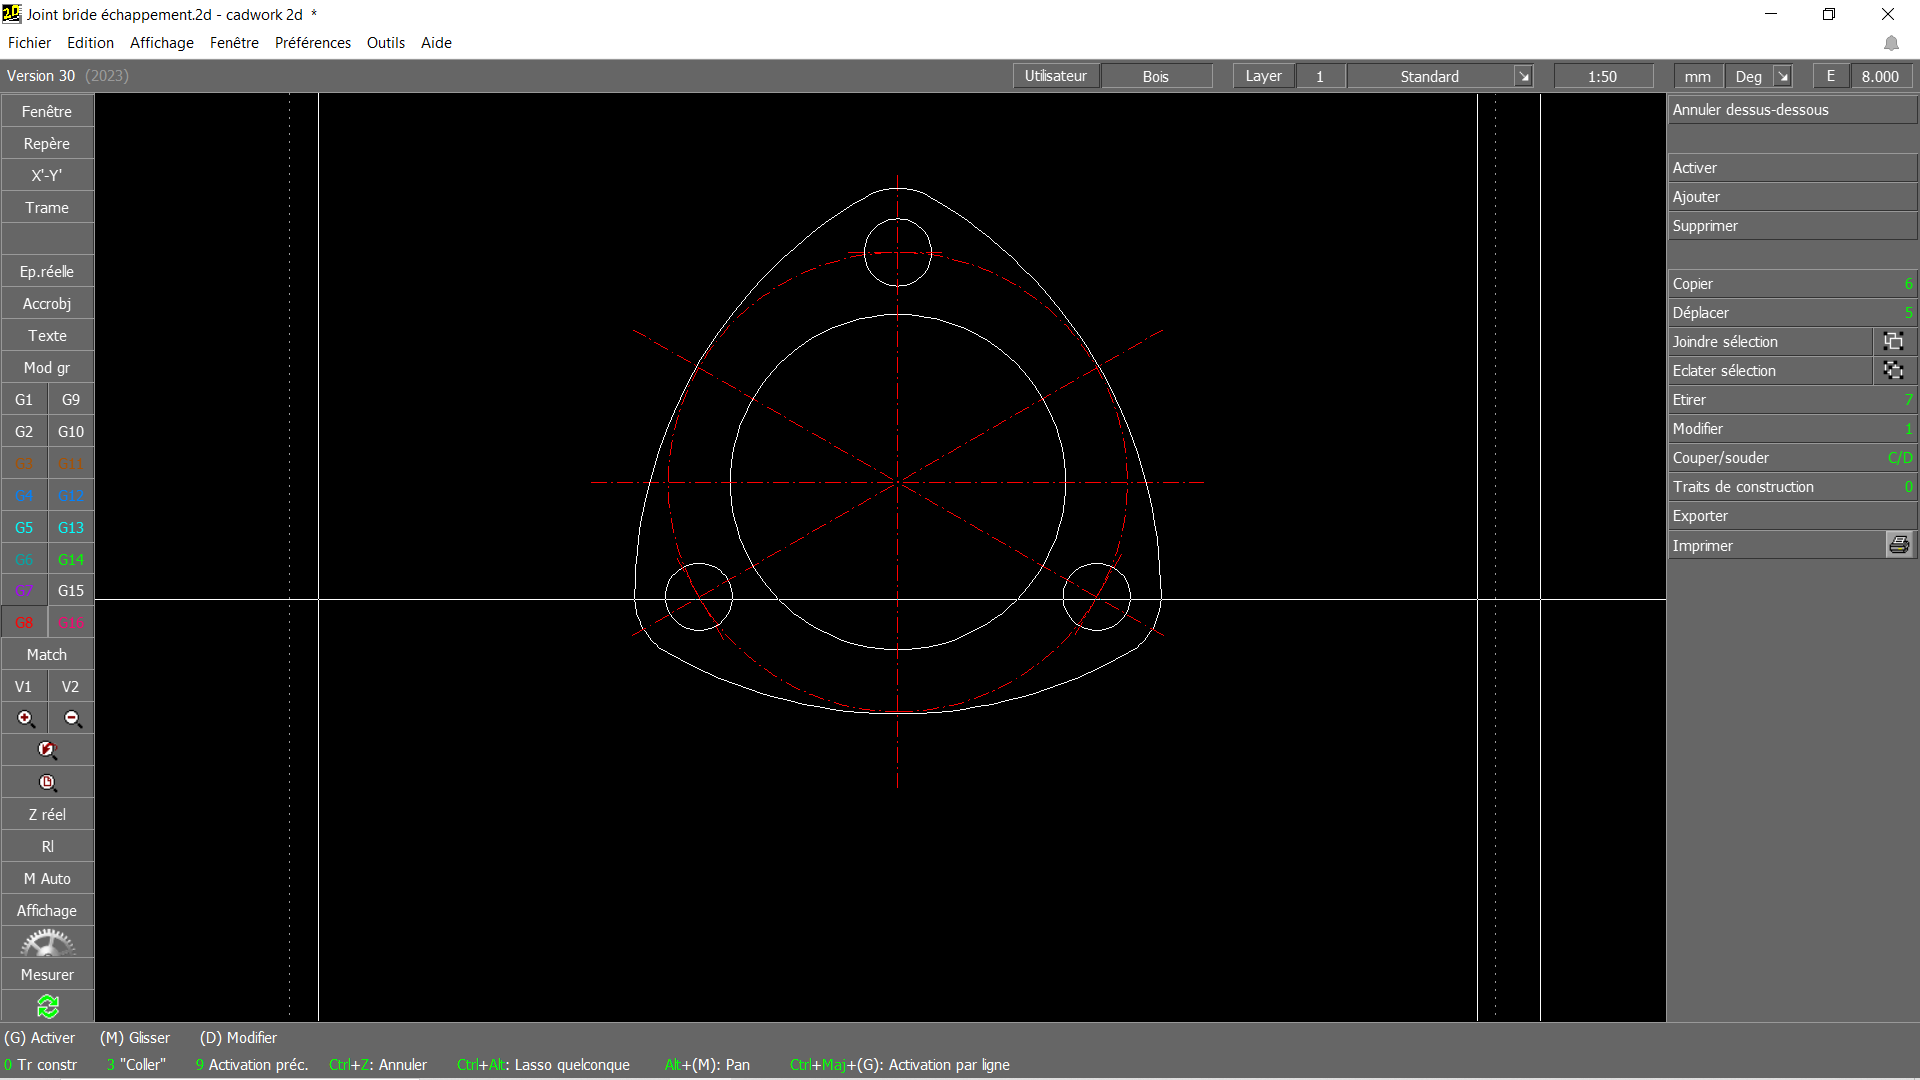This screenshot has width=1920, height=1080.
Task: Click the Eclater sélection icon
Action: pos(1893,370)
